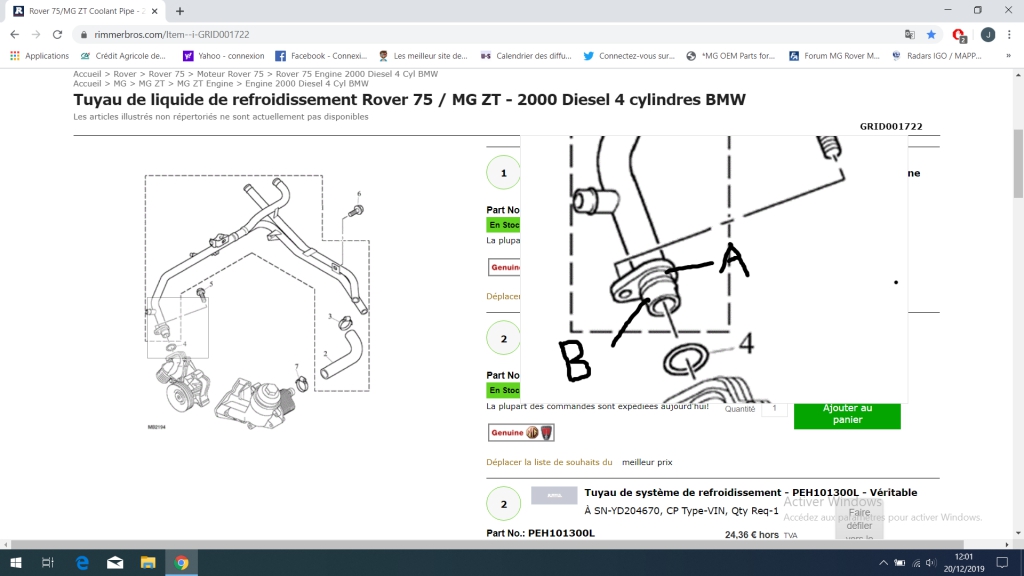Follow the Moteur Rover 75 breadcrumb

(x=231, y=74)
